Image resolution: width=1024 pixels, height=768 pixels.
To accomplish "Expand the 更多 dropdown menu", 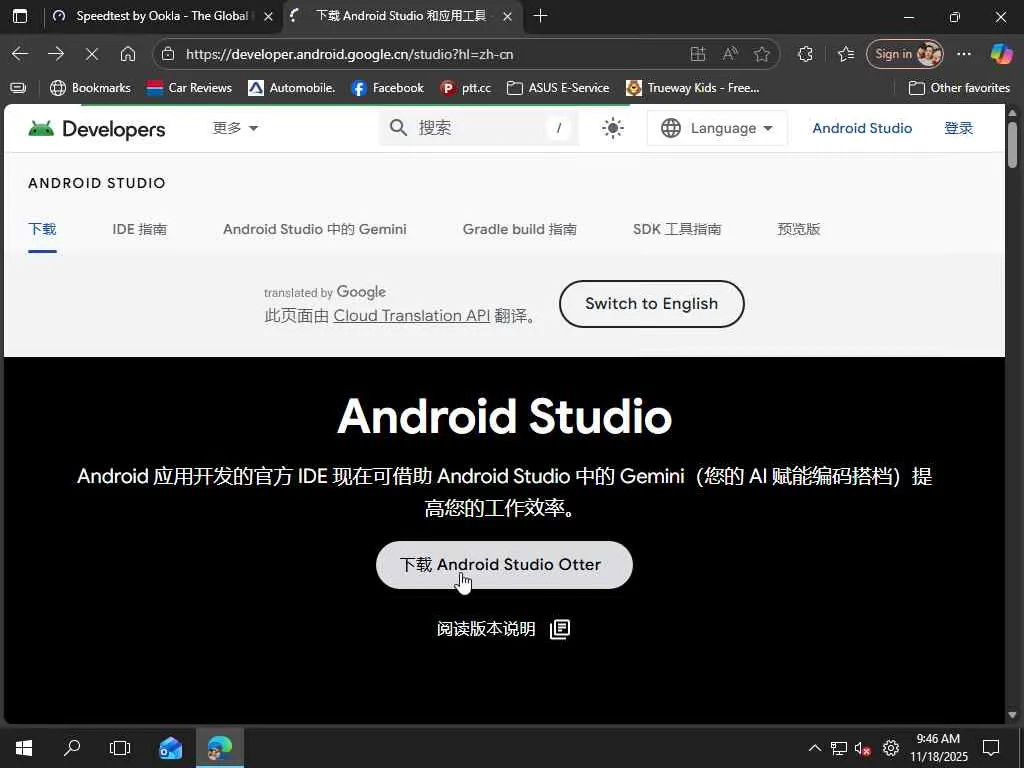I will click(235, 128).
